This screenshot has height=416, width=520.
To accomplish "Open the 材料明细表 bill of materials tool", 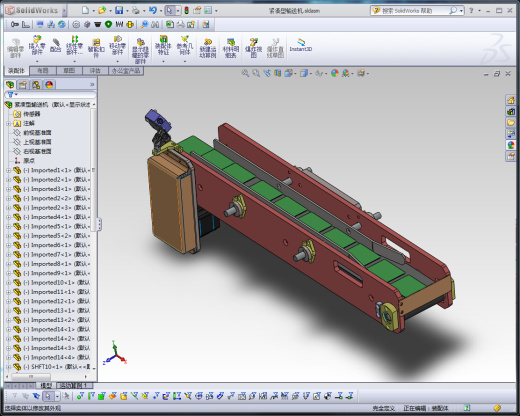I will [231, 48].
